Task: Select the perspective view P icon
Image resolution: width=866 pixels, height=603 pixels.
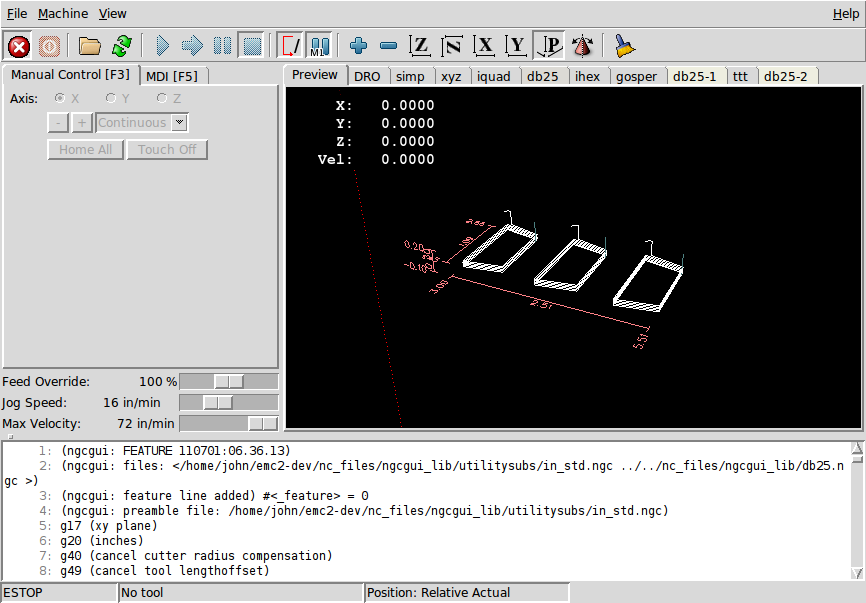Action: pyautogui.click(x=548, y=45)
